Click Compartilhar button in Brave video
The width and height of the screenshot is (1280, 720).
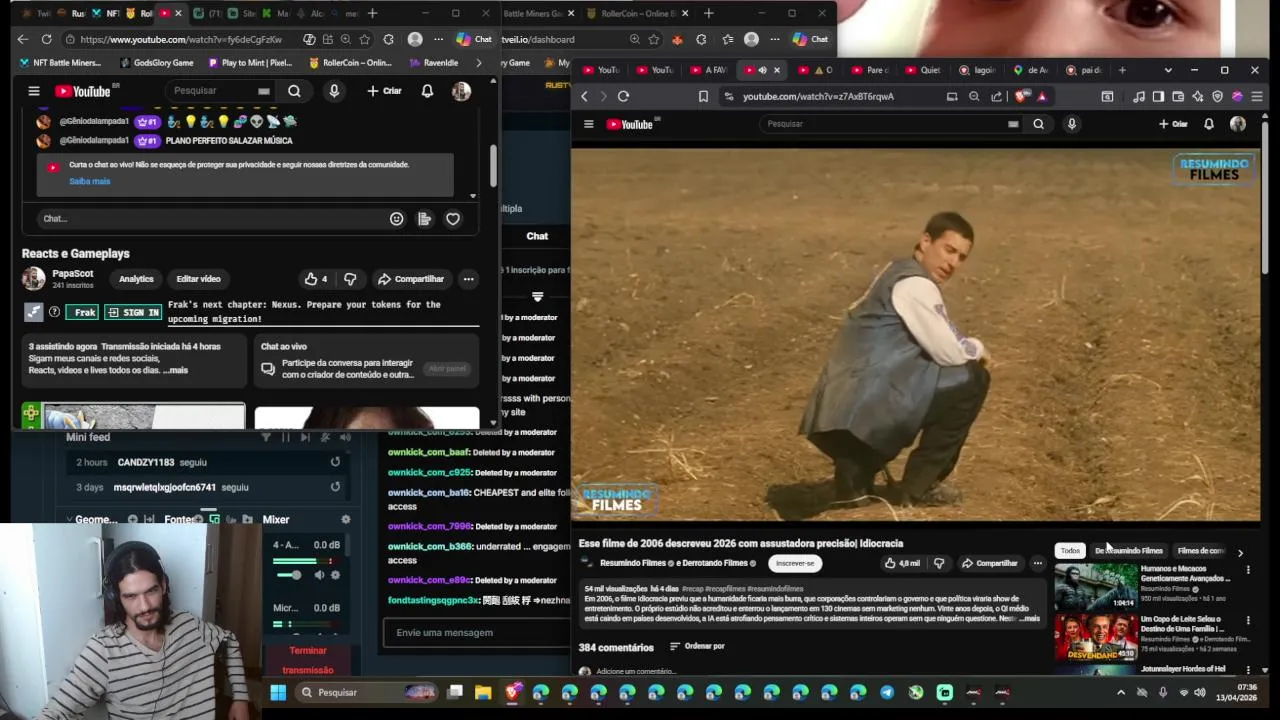coord(989,563)
